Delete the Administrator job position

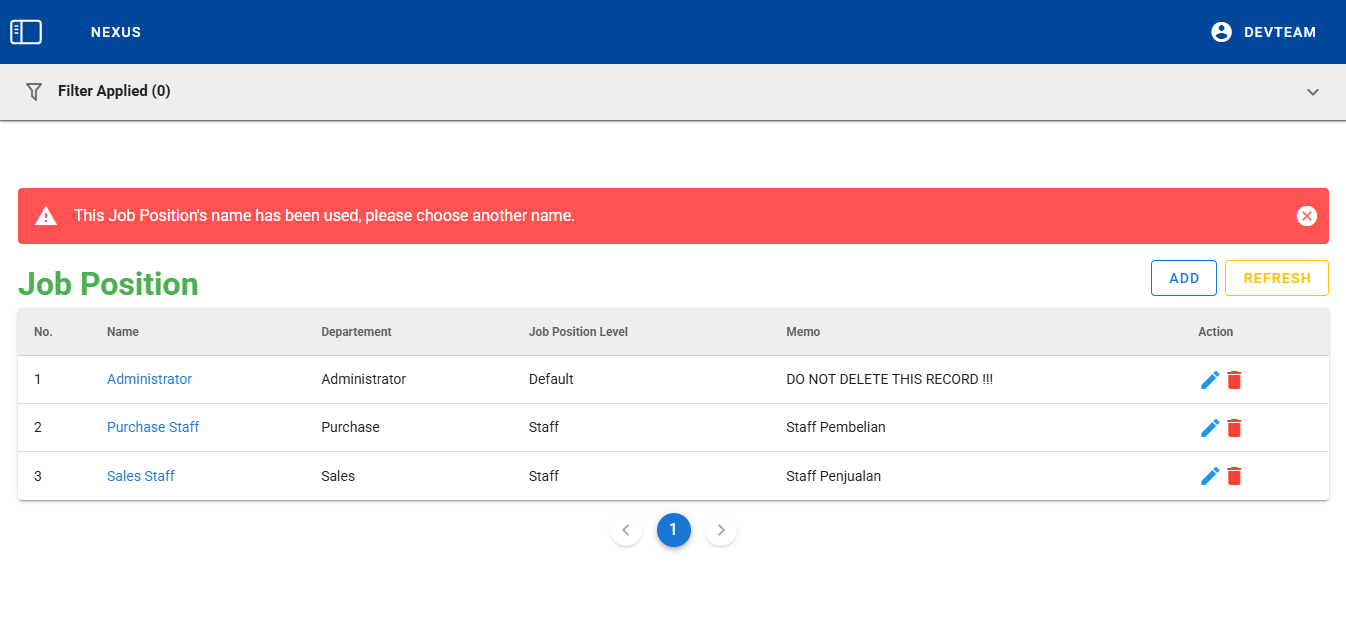(1234, 380)
